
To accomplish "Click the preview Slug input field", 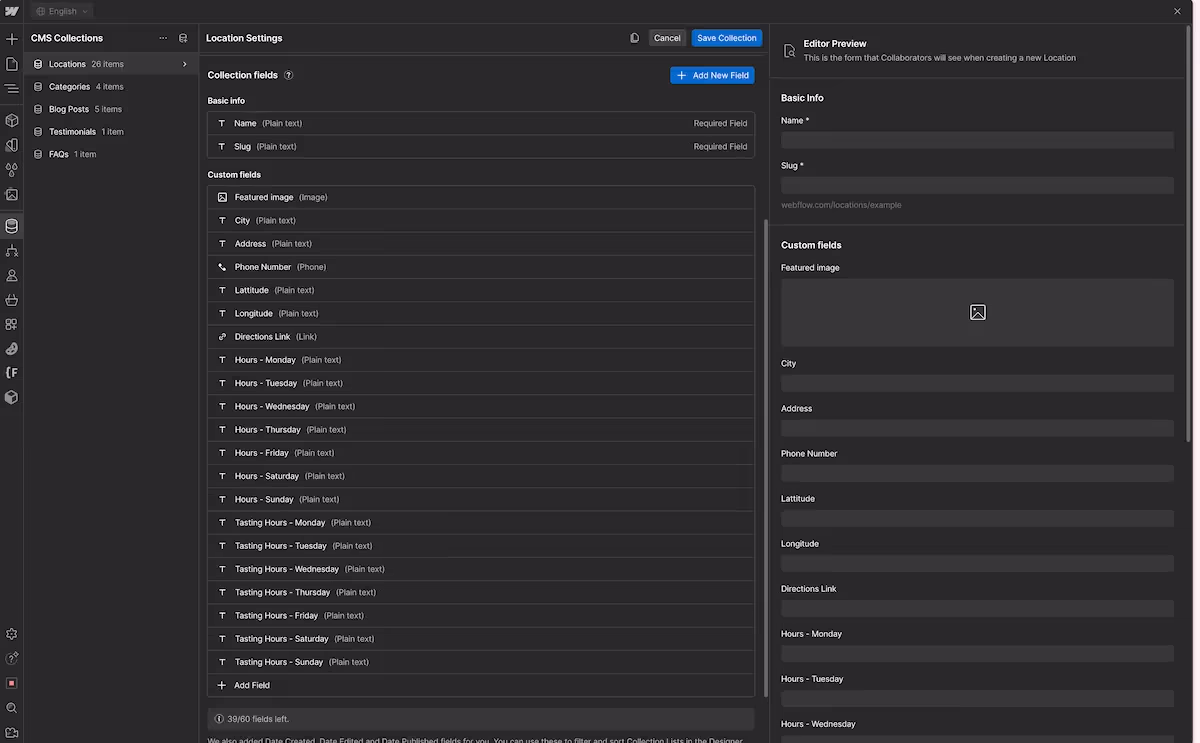I will [977, 185].
